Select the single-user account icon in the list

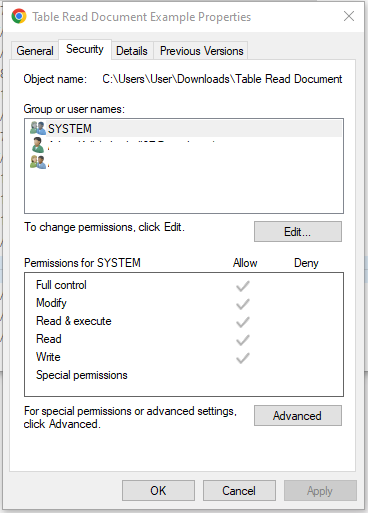click(38, 145)
